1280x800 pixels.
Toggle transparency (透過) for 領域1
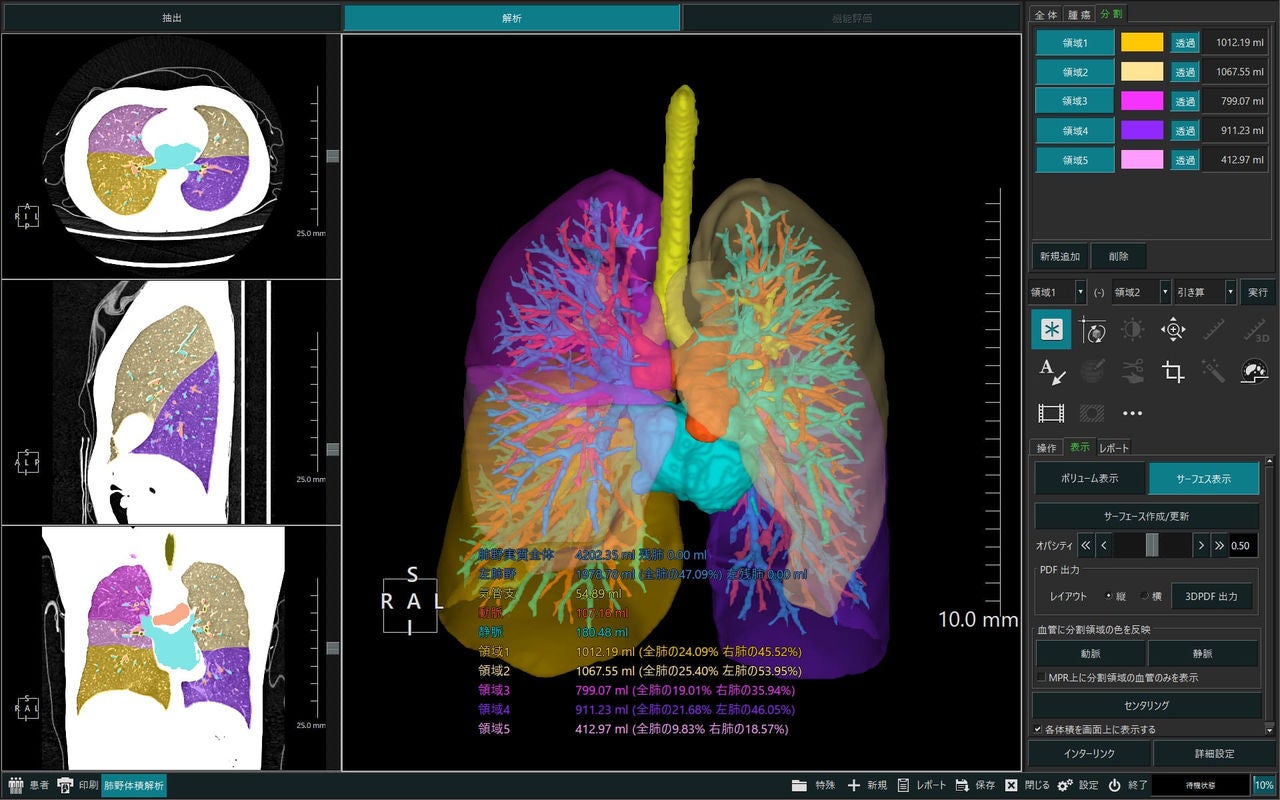point(1185,43)
